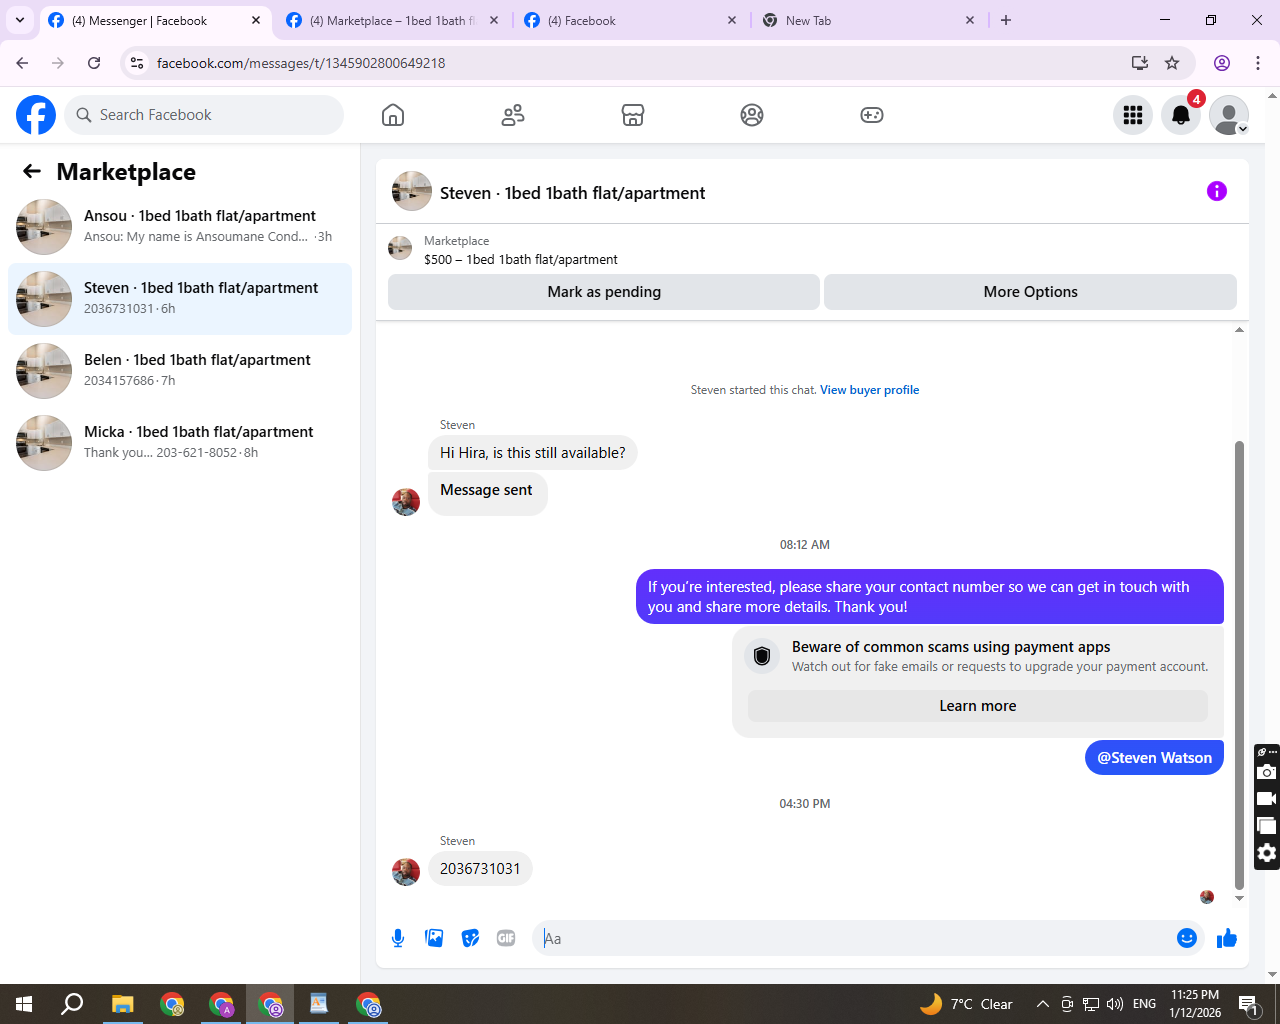This screenshot has height=1024, width=1280.
Task: Click Steven · 1bed 1bath chat header title
Action: point(572,193)
